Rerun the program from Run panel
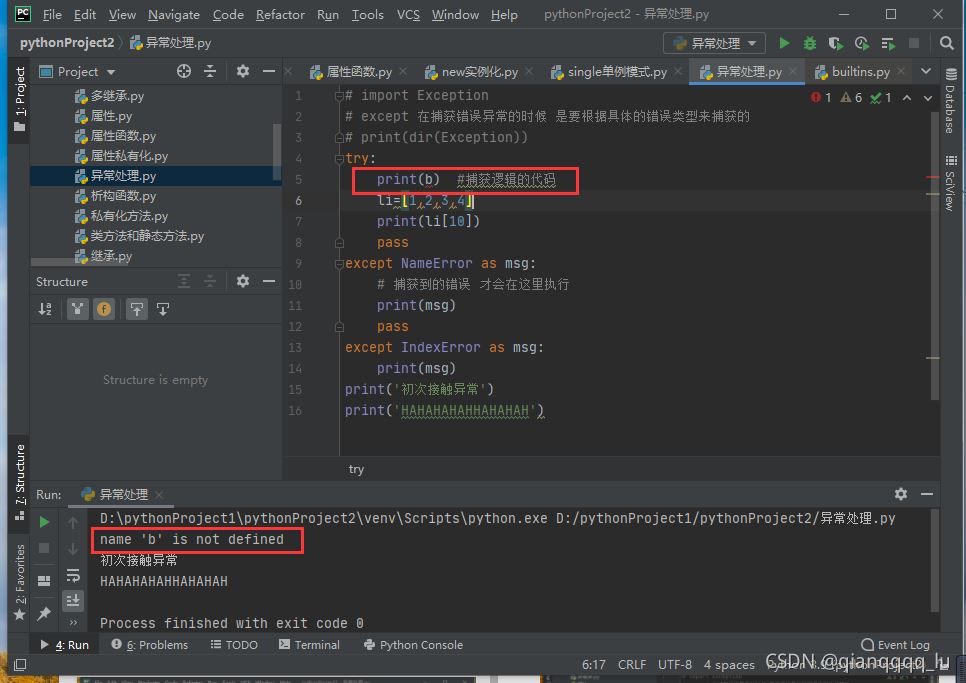This screenshot has height=683, width=966. click(44, 522)
